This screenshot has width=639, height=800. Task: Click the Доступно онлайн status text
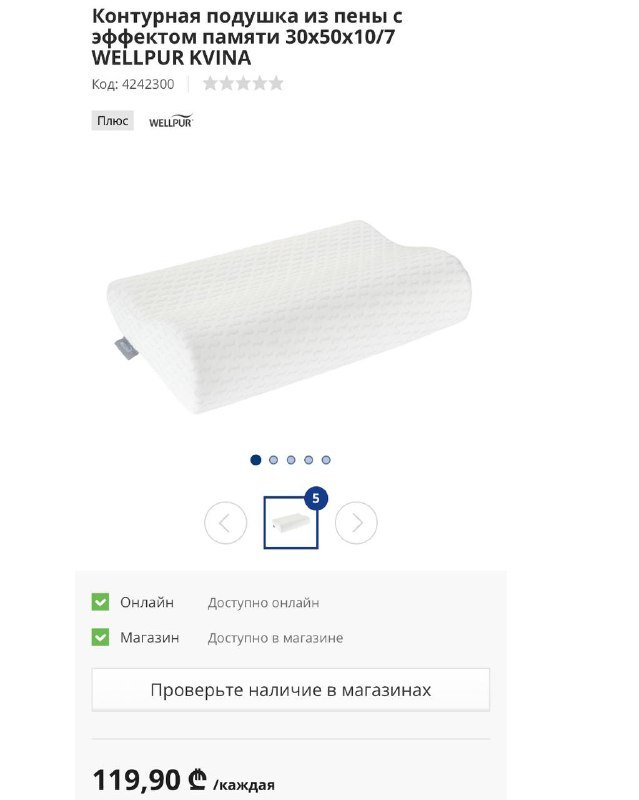(263, 603)
